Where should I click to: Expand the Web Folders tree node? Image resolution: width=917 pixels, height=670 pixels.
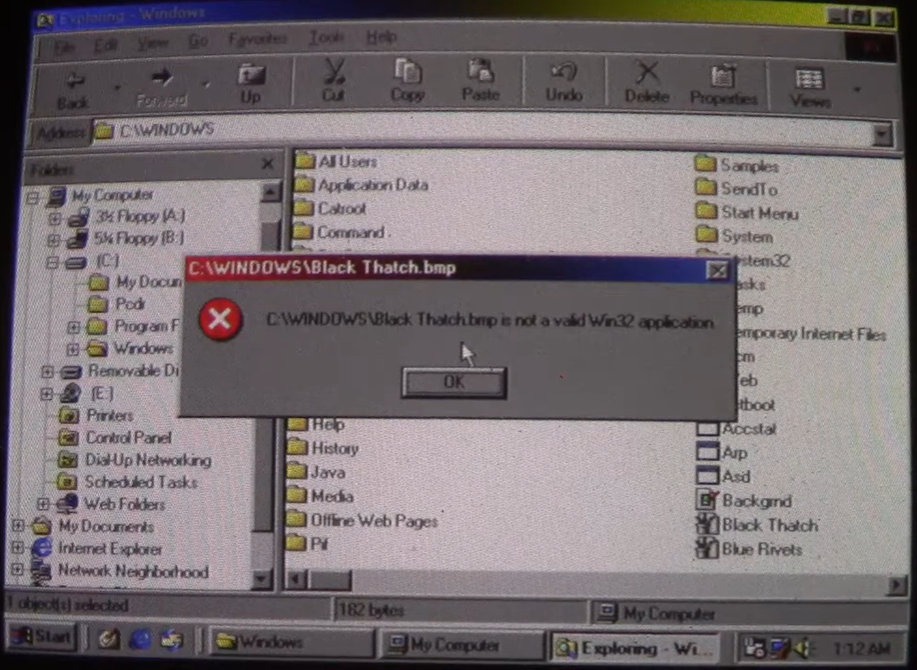point(43,503)
